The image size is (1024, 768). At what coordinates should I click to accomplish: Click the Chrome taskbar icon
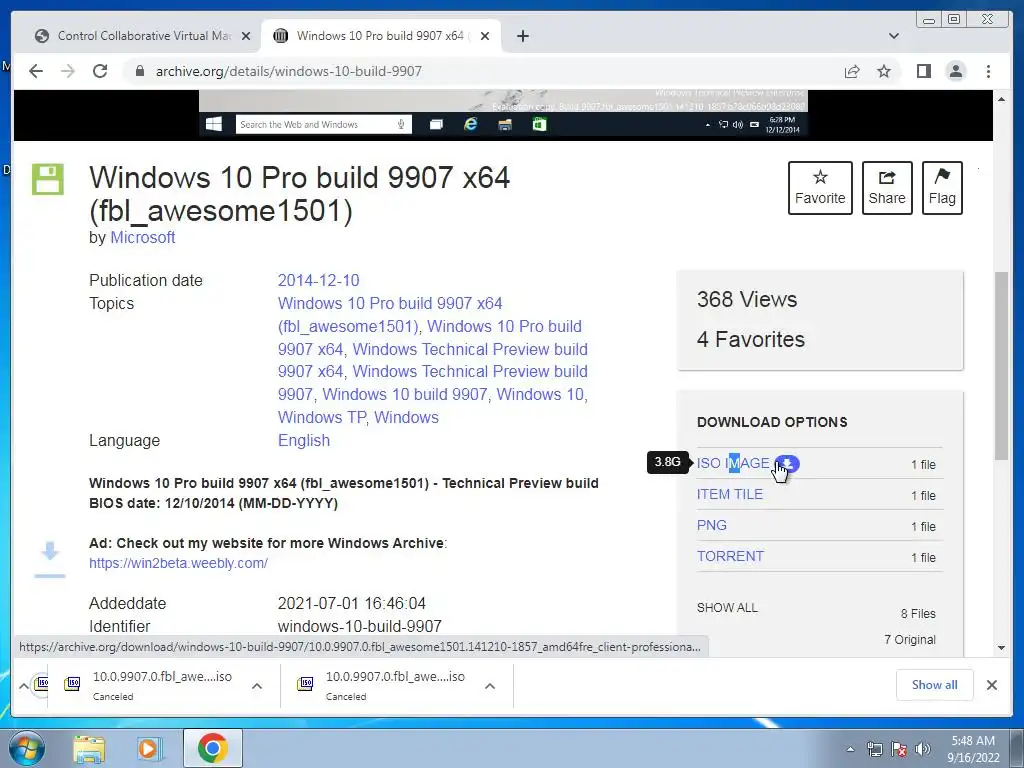[212, 748]
